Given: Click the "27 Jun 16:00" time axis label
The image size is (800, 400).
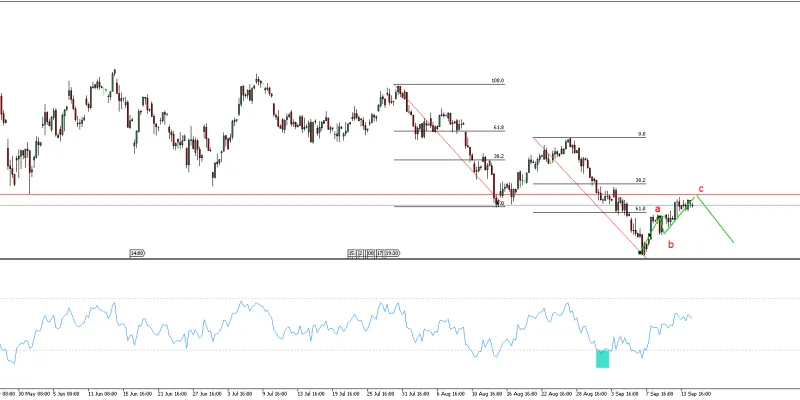Looking at the screenshot, I should [x=207, y=394].
